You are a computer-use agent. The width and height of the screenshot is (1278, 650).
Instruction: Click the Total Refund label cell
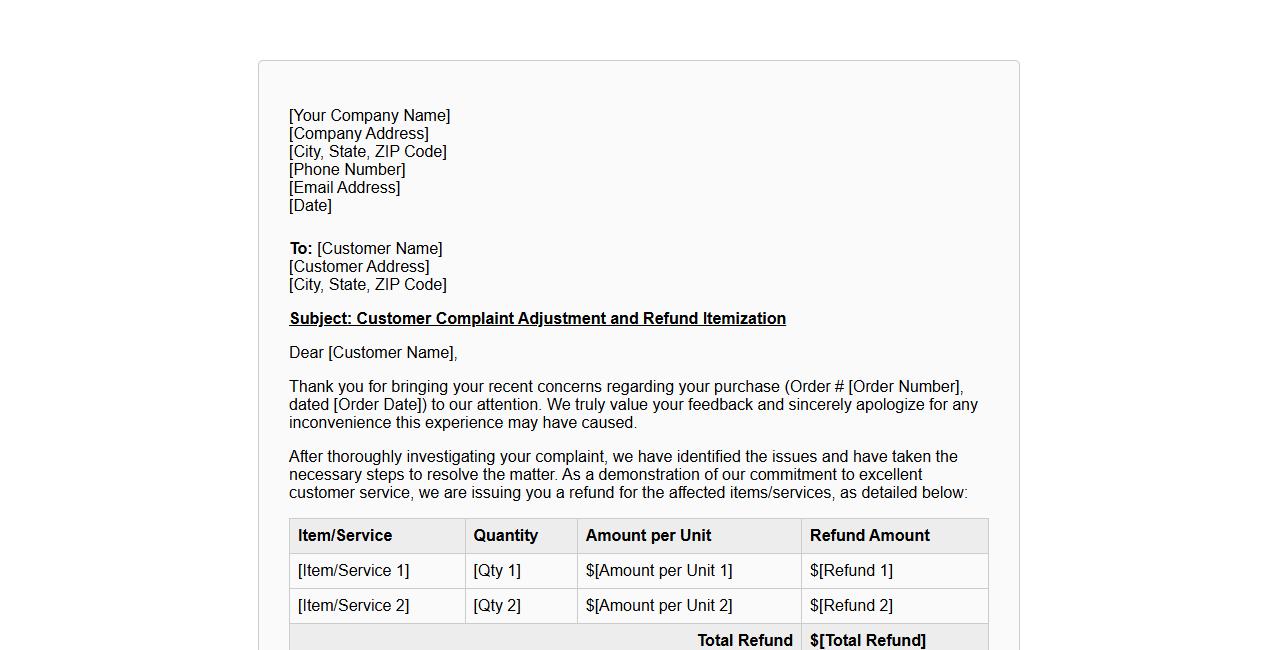pyautogui.click(x=744, y=640)
